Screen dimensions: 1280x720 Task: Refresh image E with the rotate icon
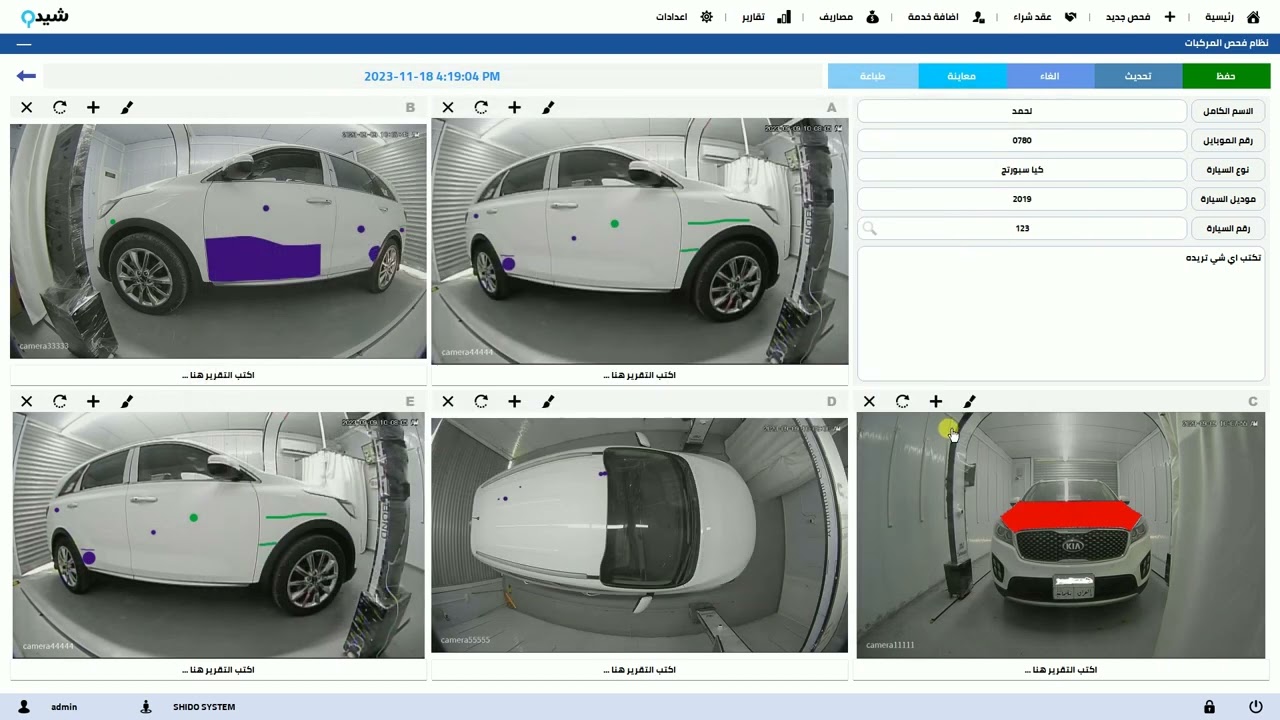point(60,401)
